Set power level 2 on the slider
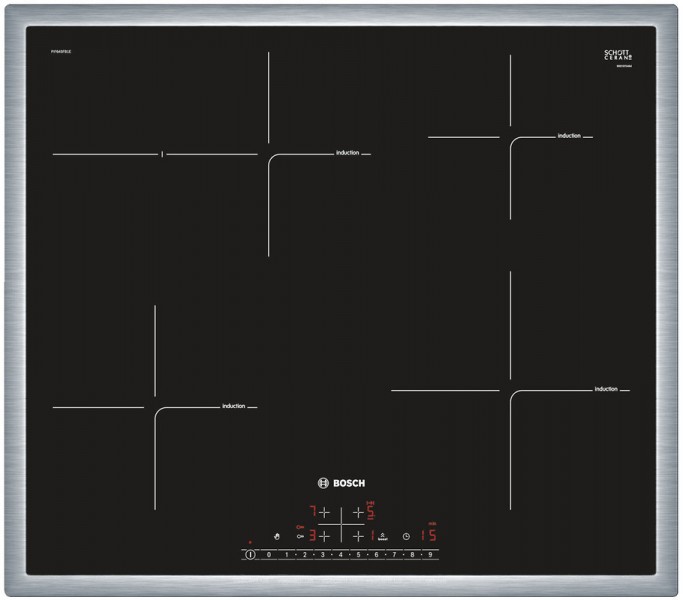The height and width of the screenshot is (600, 683). [304, 555]
